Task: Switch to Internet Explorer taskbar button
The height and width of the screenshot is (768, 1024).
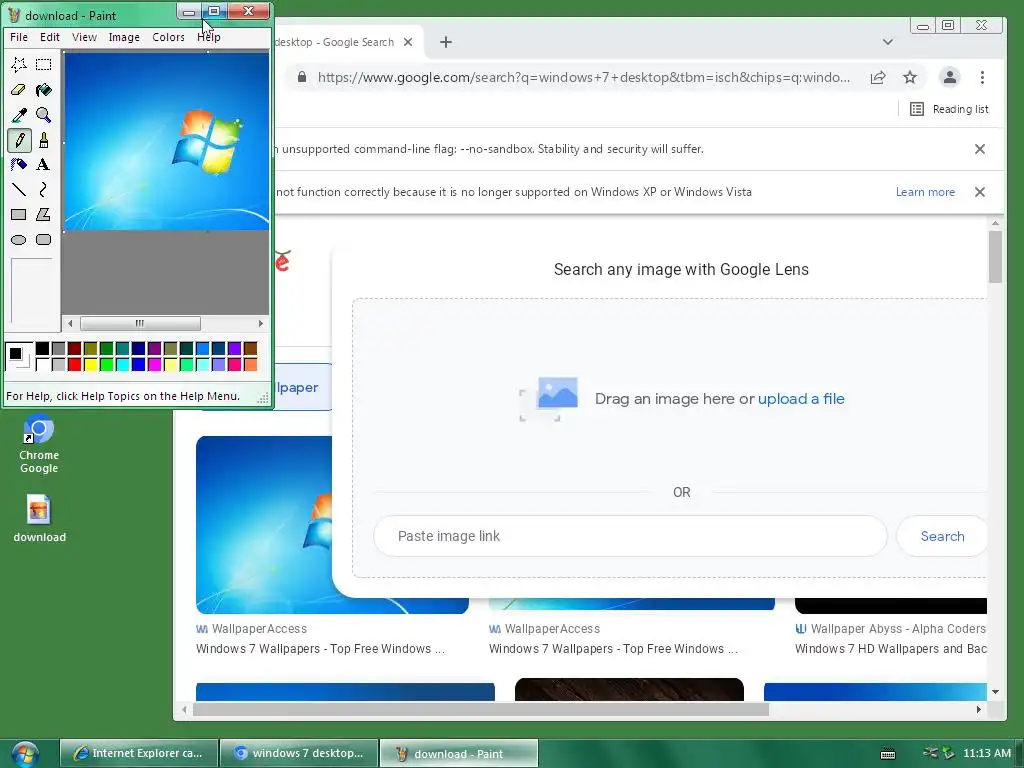Action: tap(138, 754)
